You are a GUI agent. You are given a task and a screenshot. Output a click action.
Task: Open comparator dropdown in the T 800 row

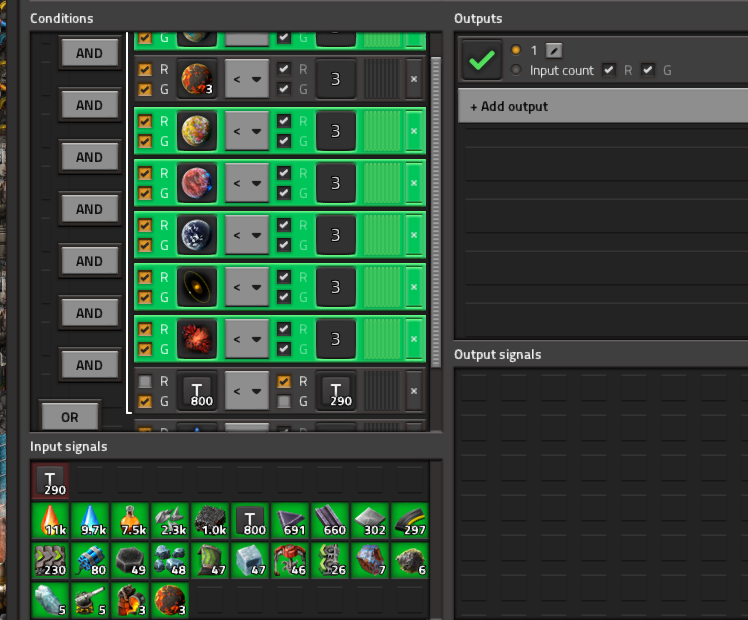point(247,391)
